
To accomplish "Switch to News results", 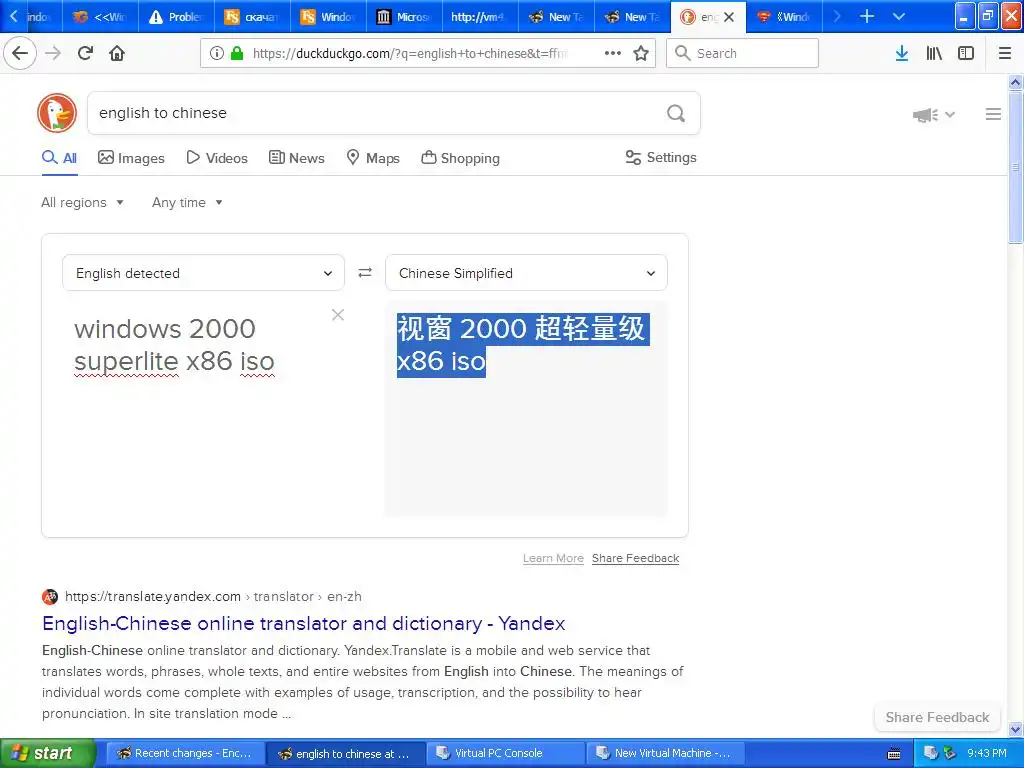I will [296, 158].
